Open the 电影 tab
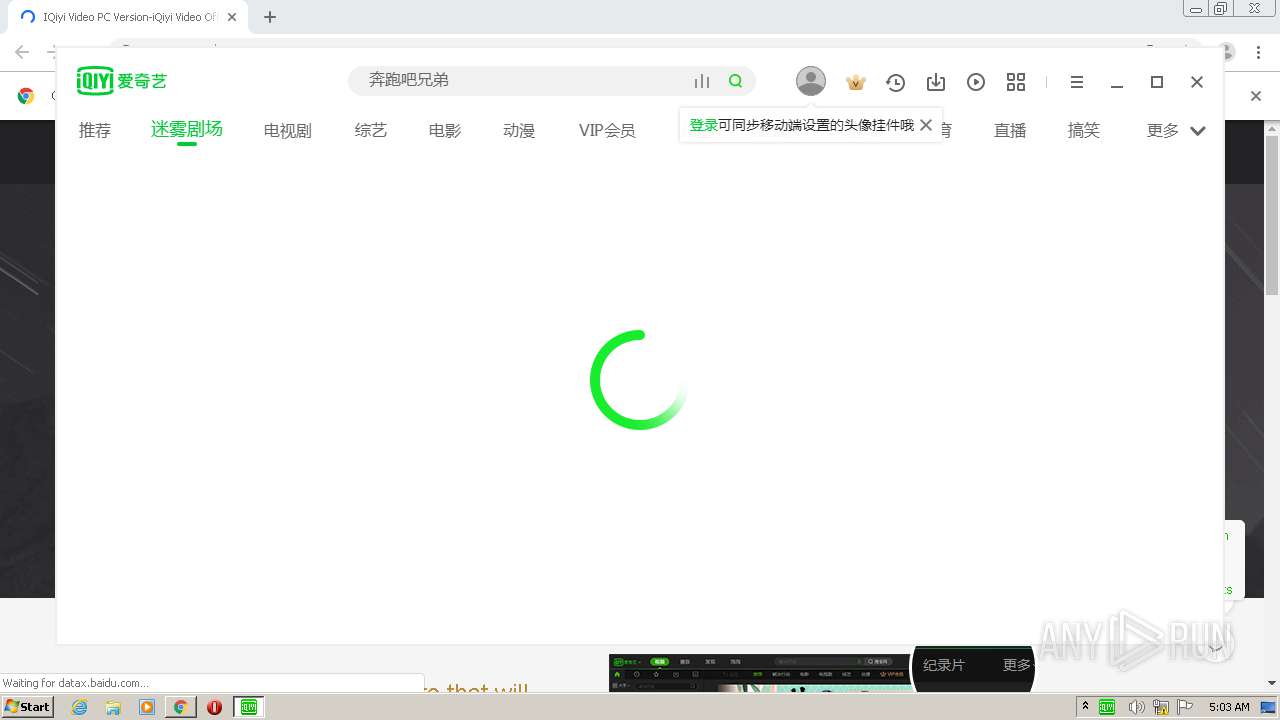This screenshot has height=720, width=1280. coord(445,130)
